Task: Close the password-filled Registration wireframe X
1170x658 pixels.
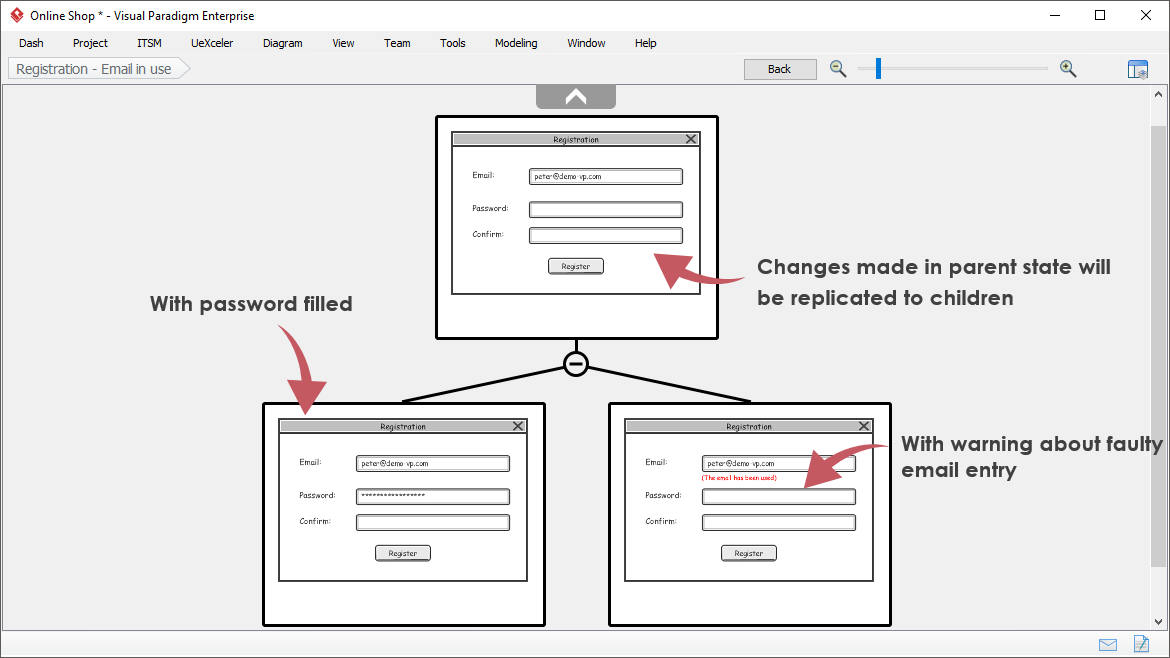Action: coord(518,426)
